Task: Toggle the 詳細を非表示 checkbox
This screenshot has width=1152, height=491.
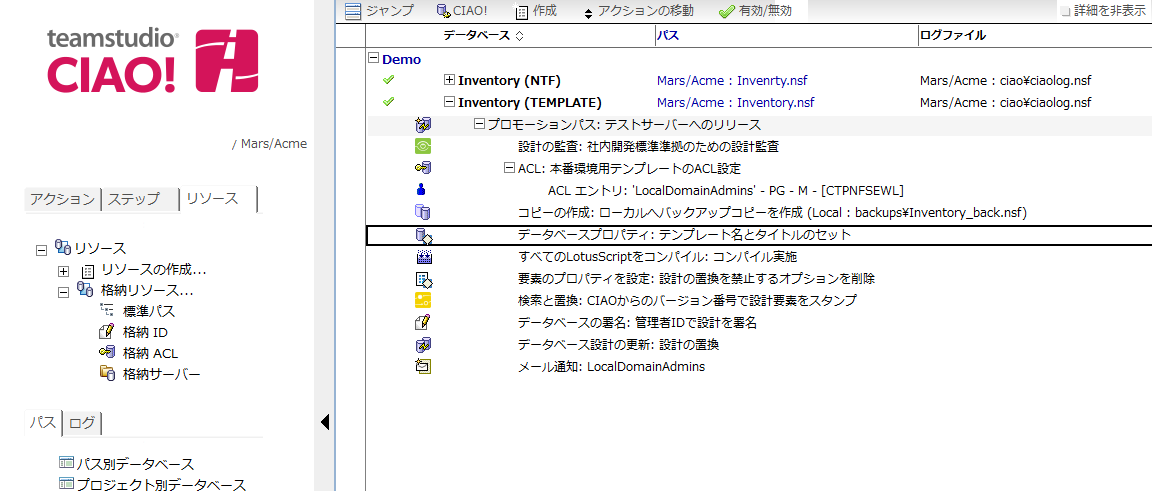Action: (1065, 11)
